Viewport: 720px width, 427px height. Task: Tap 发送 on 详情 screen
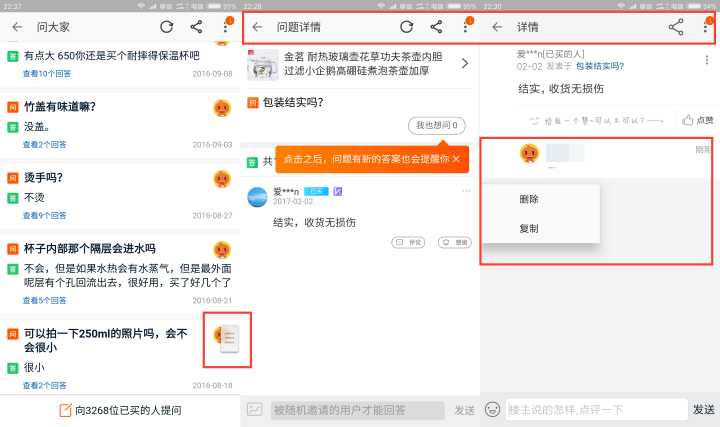703,409
